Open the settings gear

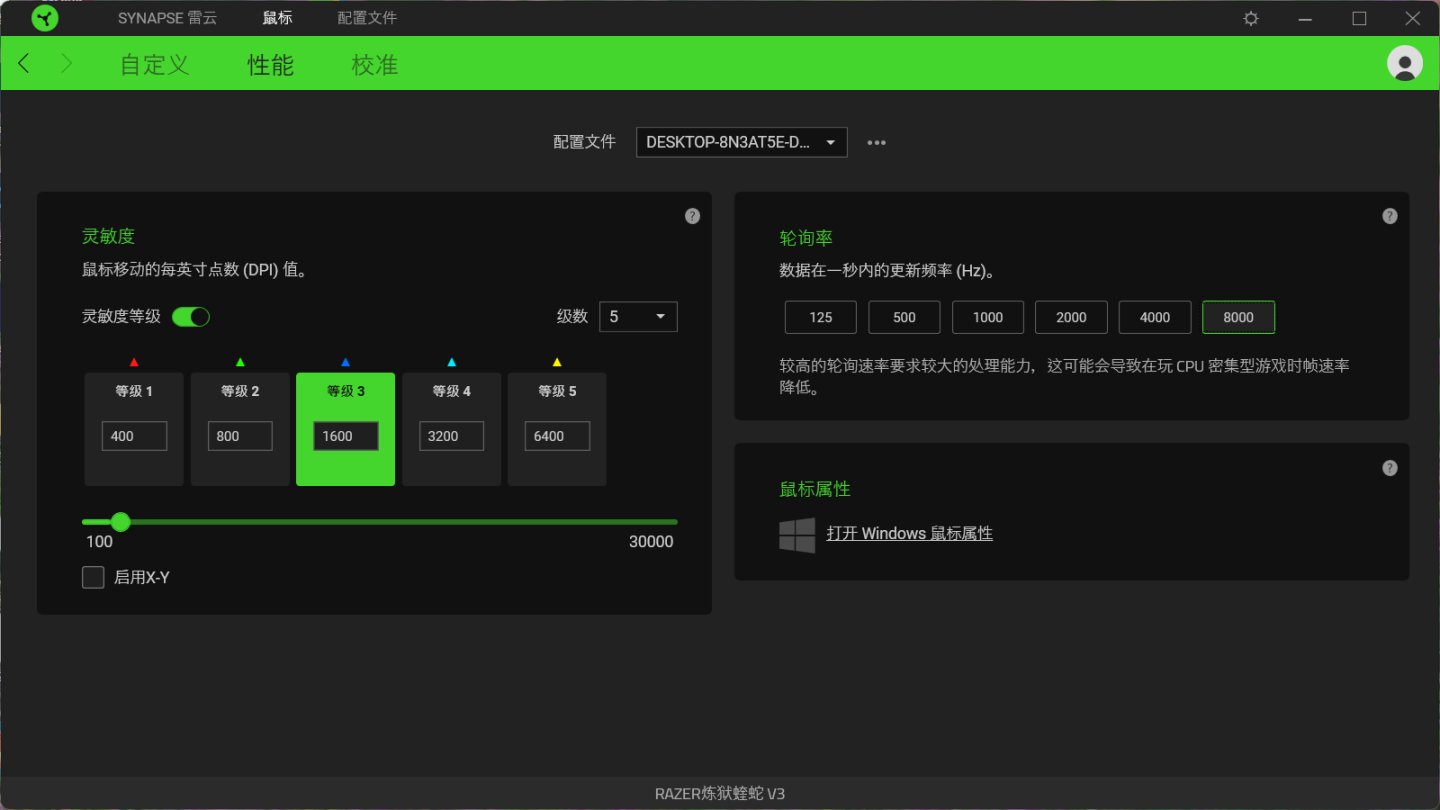tap(1251, 18)
